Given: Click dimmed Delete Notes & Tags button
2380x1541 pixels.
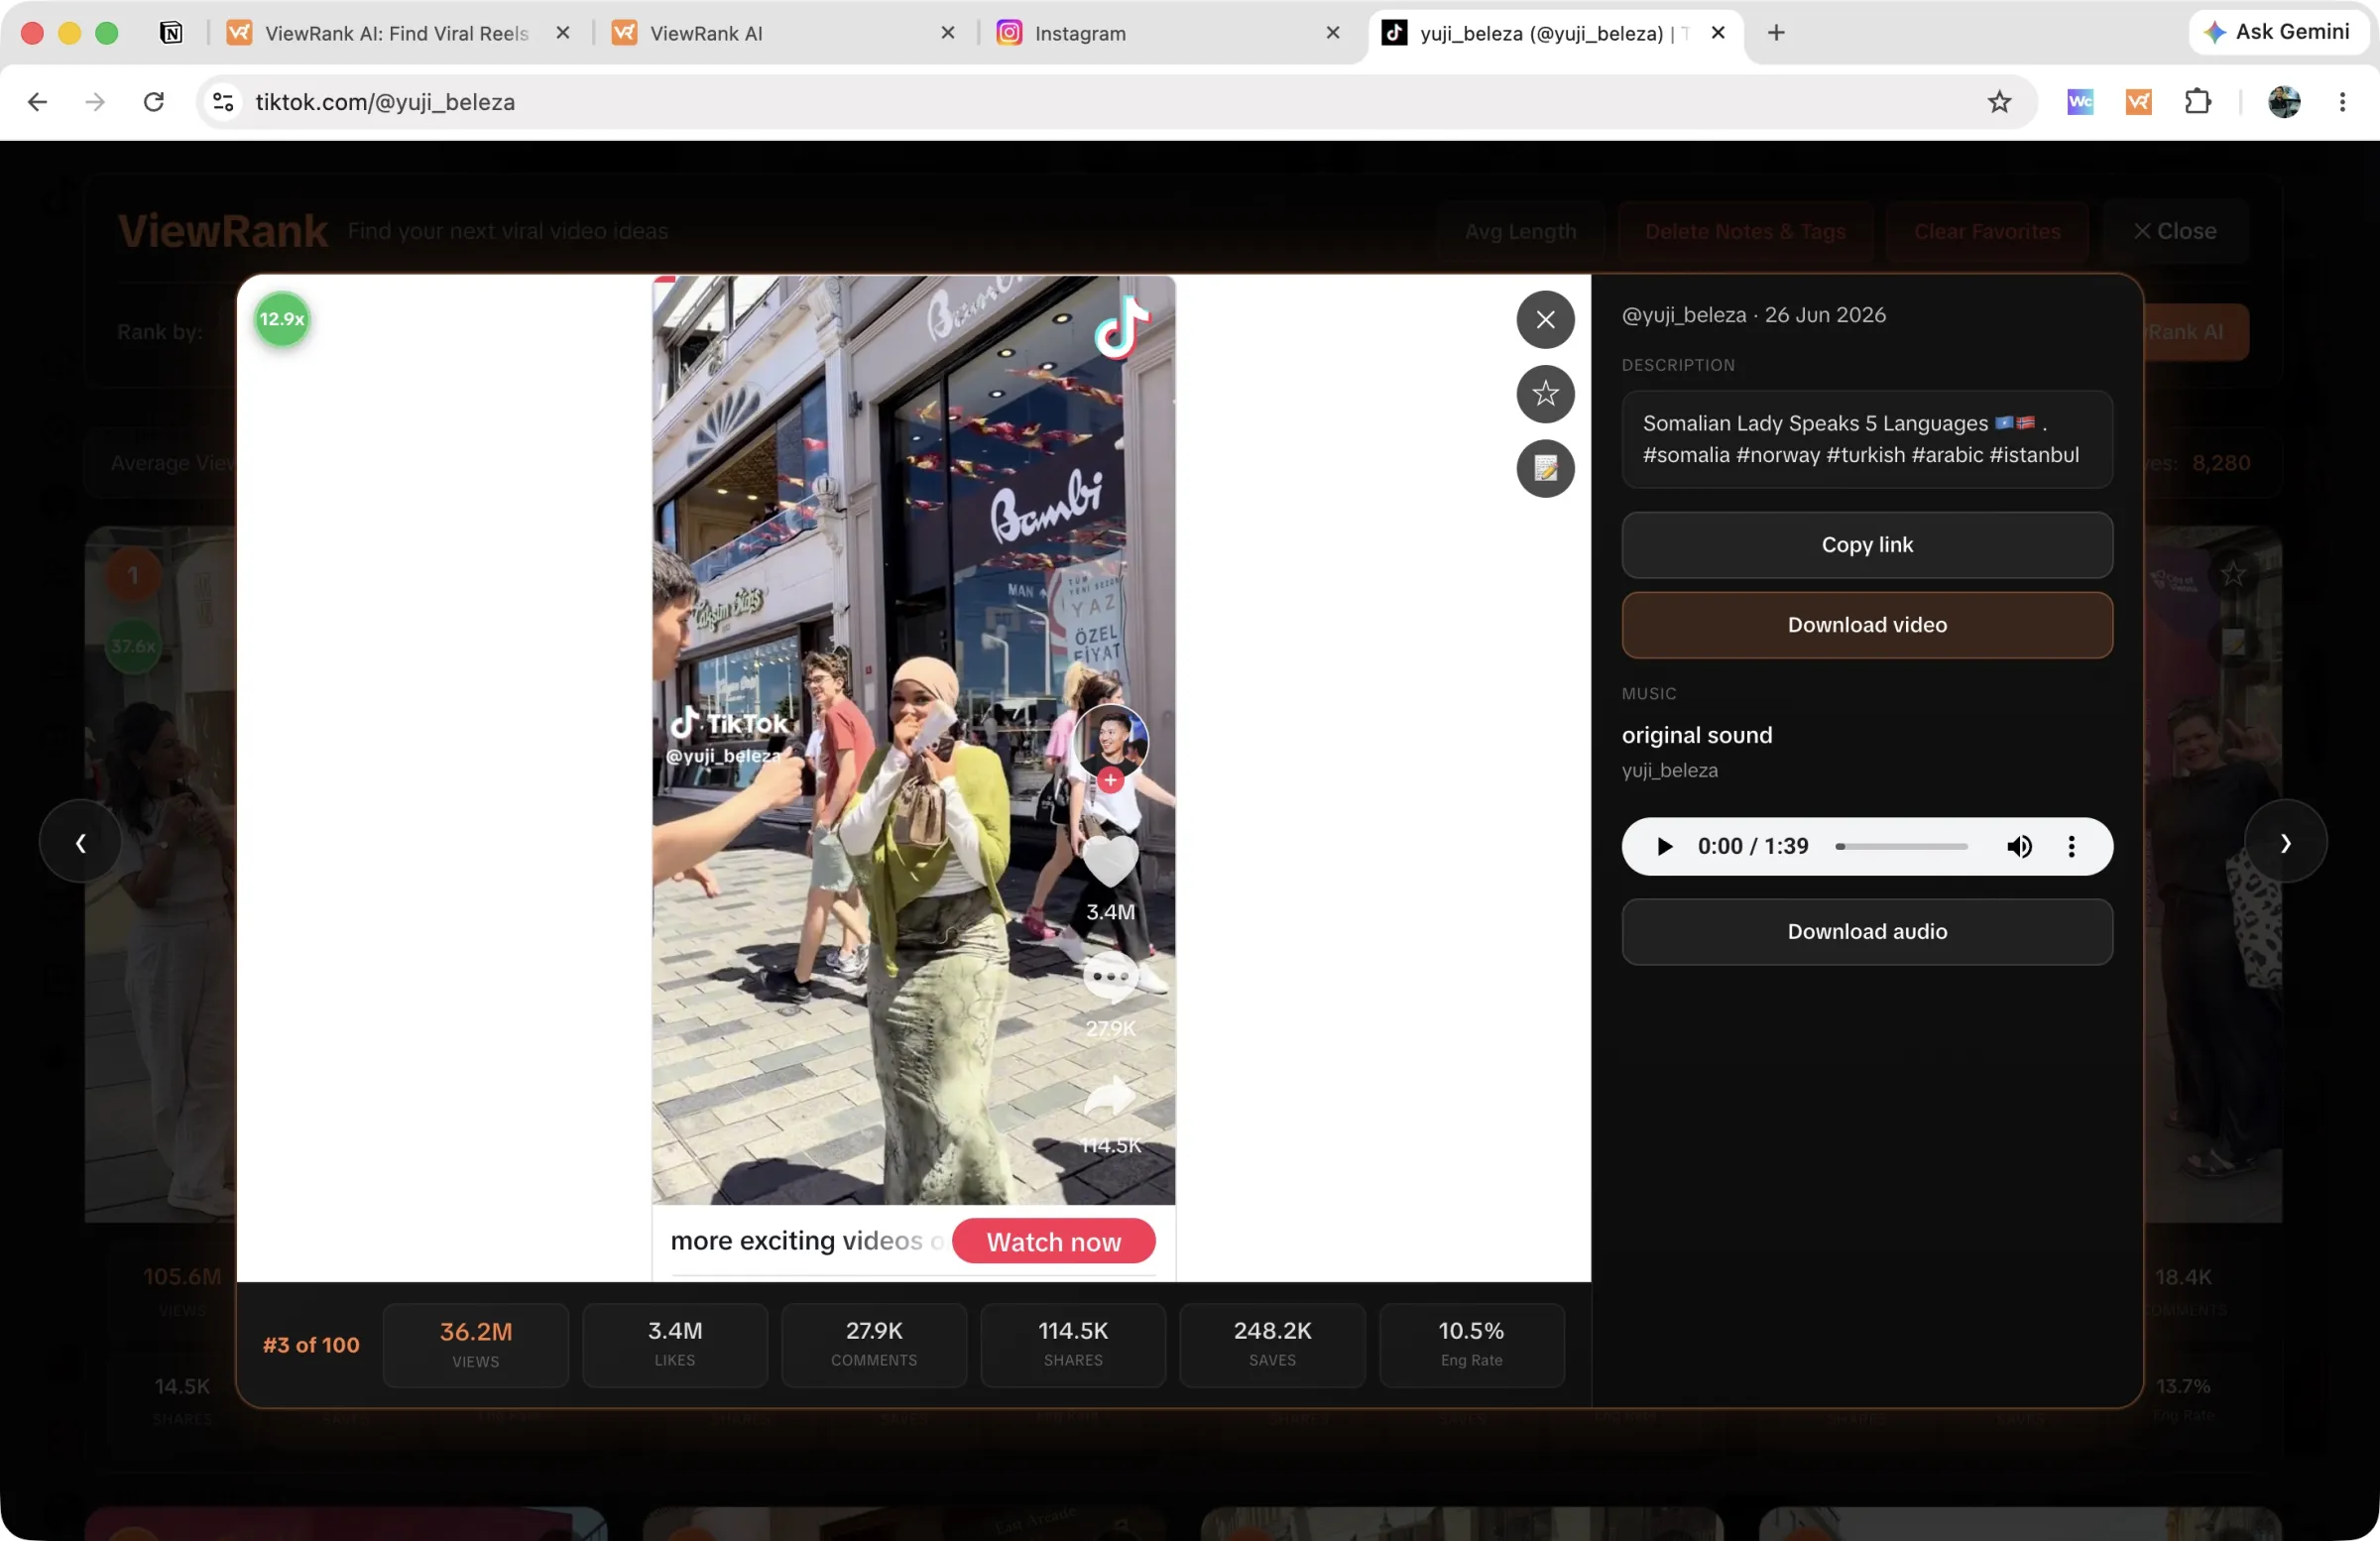Looking at the screenshot, I should (1745, 231).
